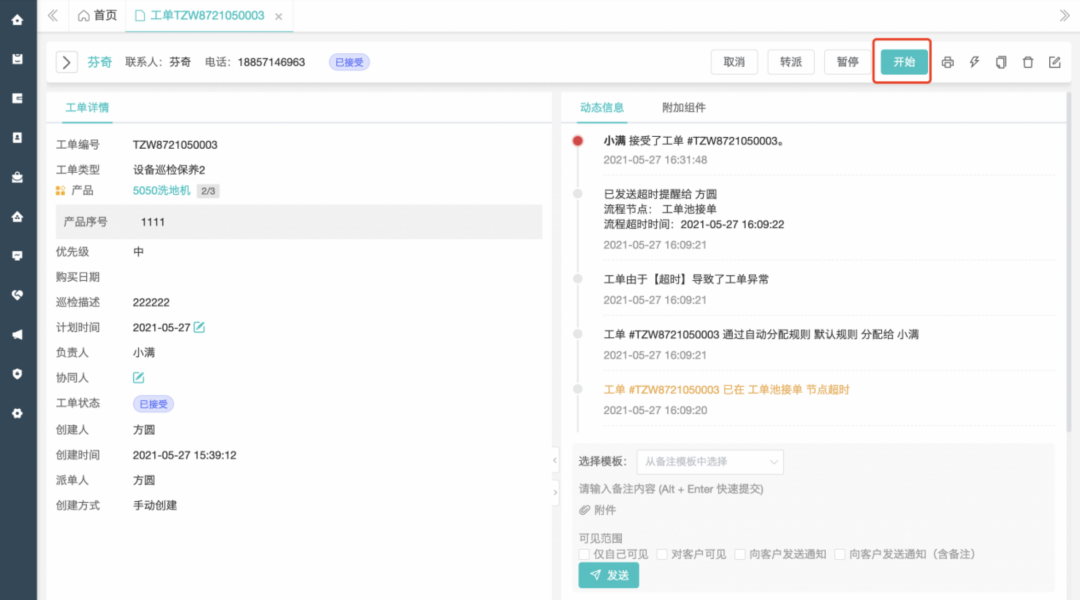The image size is (1080, 600).
Task: Click the edit pencil icon in toolbar
Action: click(1054, 62)
